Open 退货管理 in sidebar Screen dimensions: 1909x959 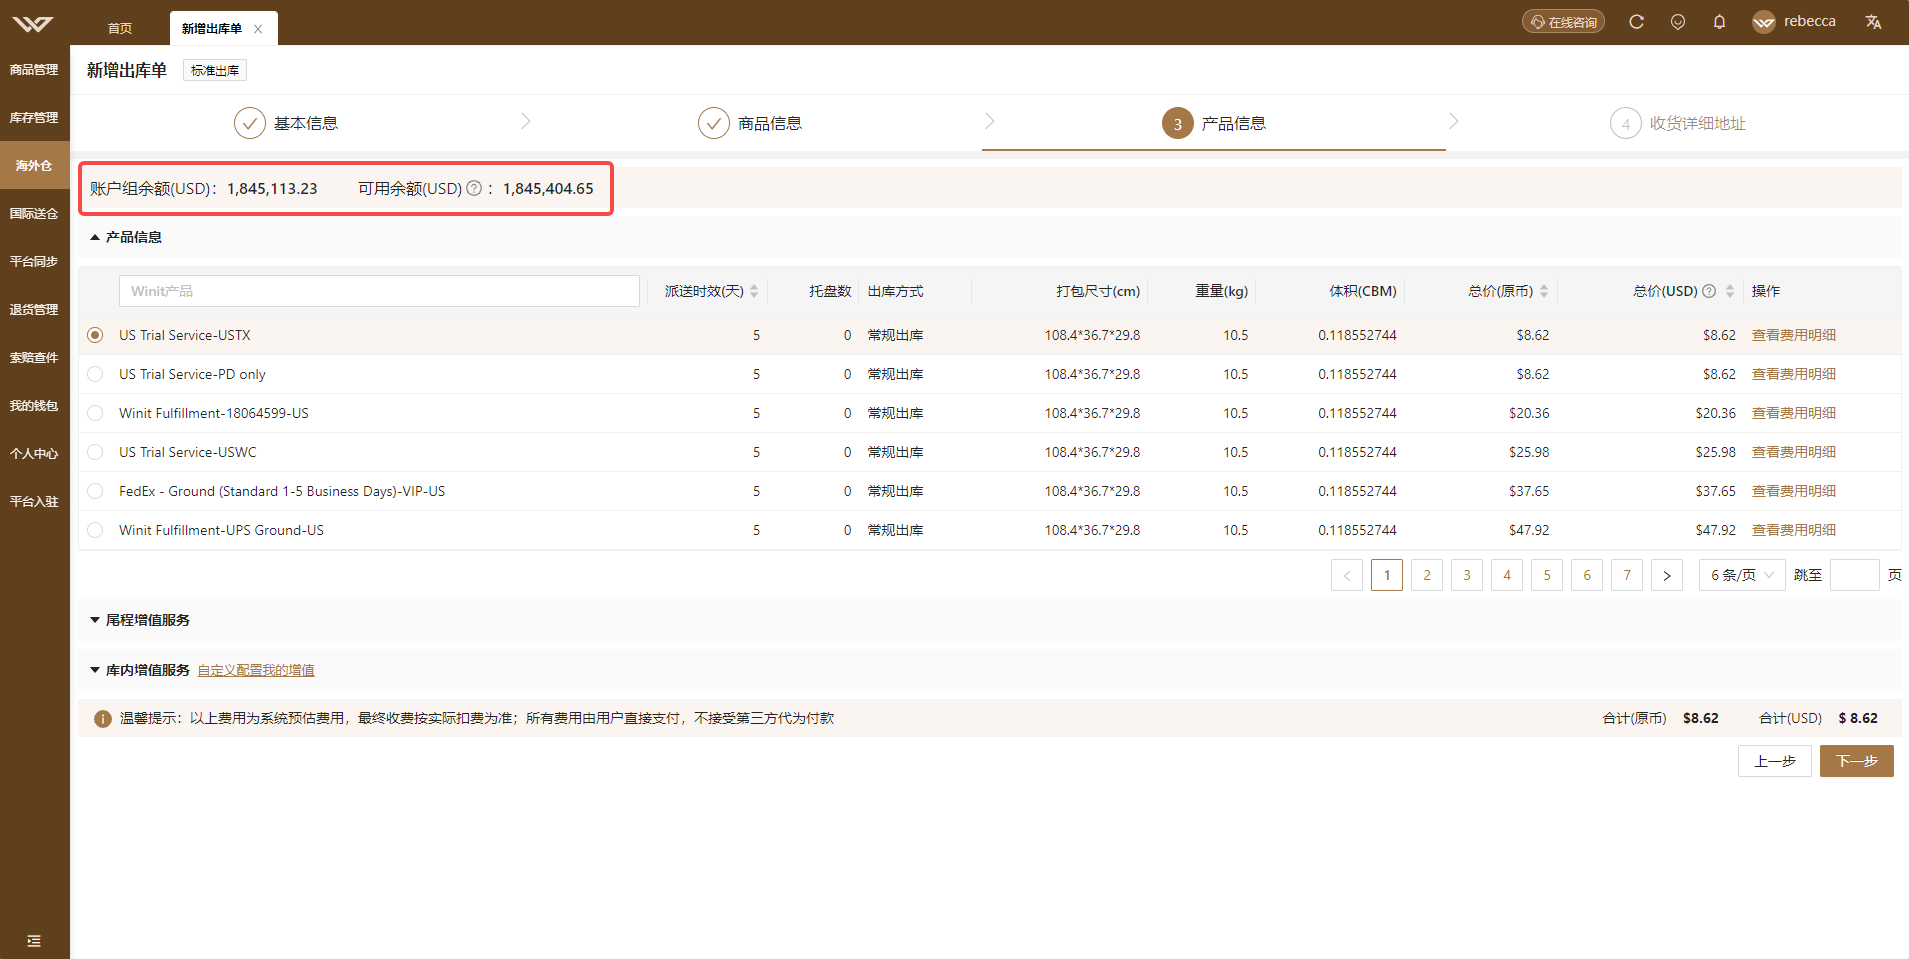[x=34, y=310]
